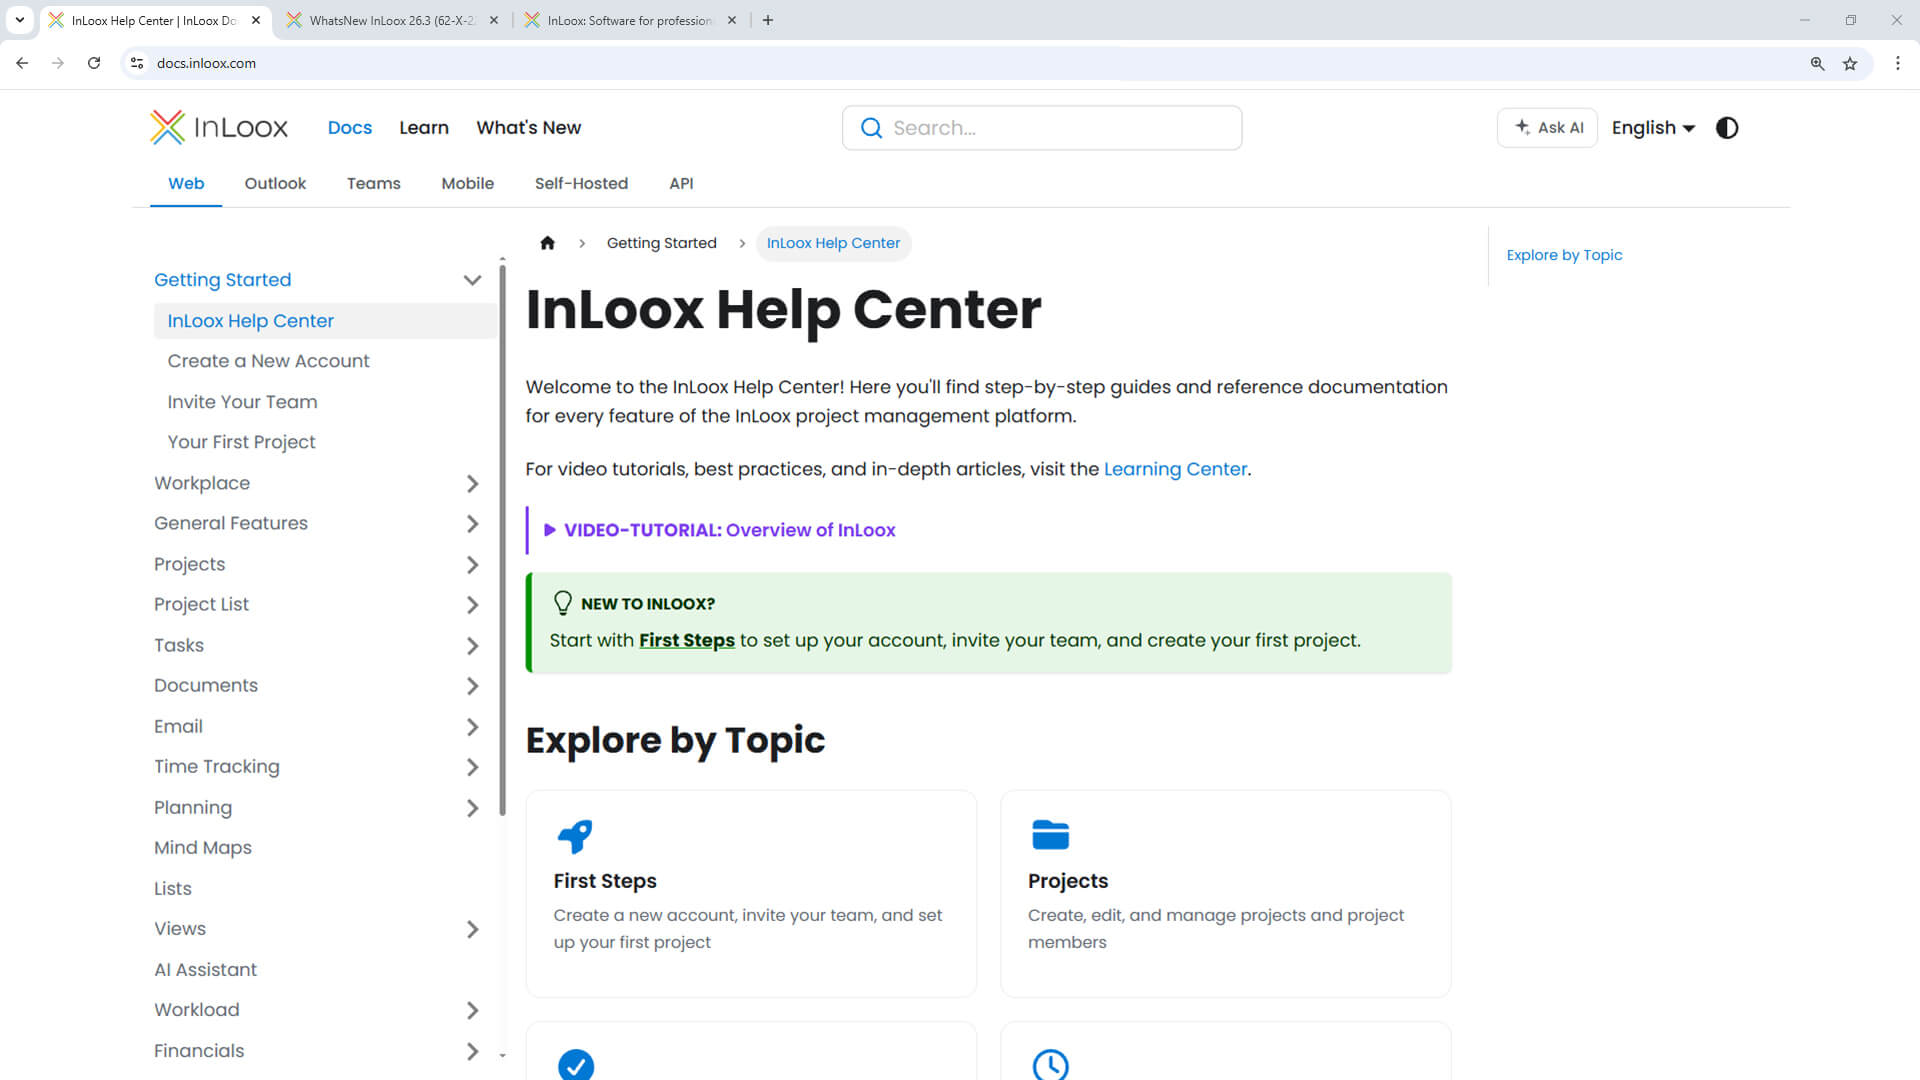
Task: Click the lightbulb icon in the tip box
Action: point(563,603)
